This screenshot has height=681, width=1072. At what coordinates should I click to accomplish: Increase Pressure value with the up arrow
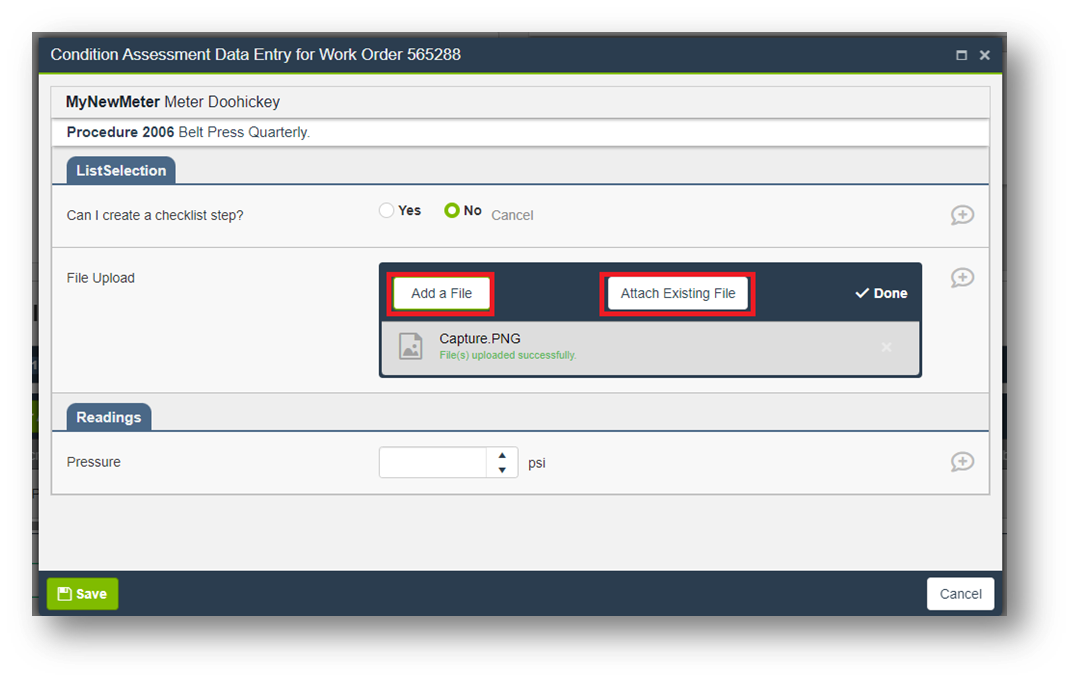[502, 455]
